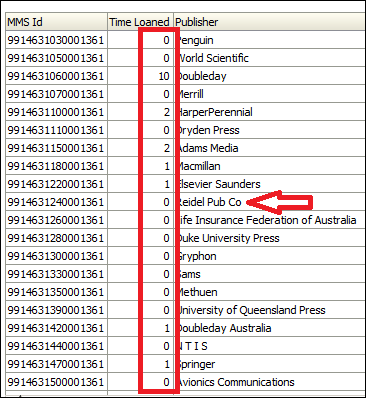366x398 pixels.
Task: Click the Gryphon publisher cell
Action: point(269,256)
